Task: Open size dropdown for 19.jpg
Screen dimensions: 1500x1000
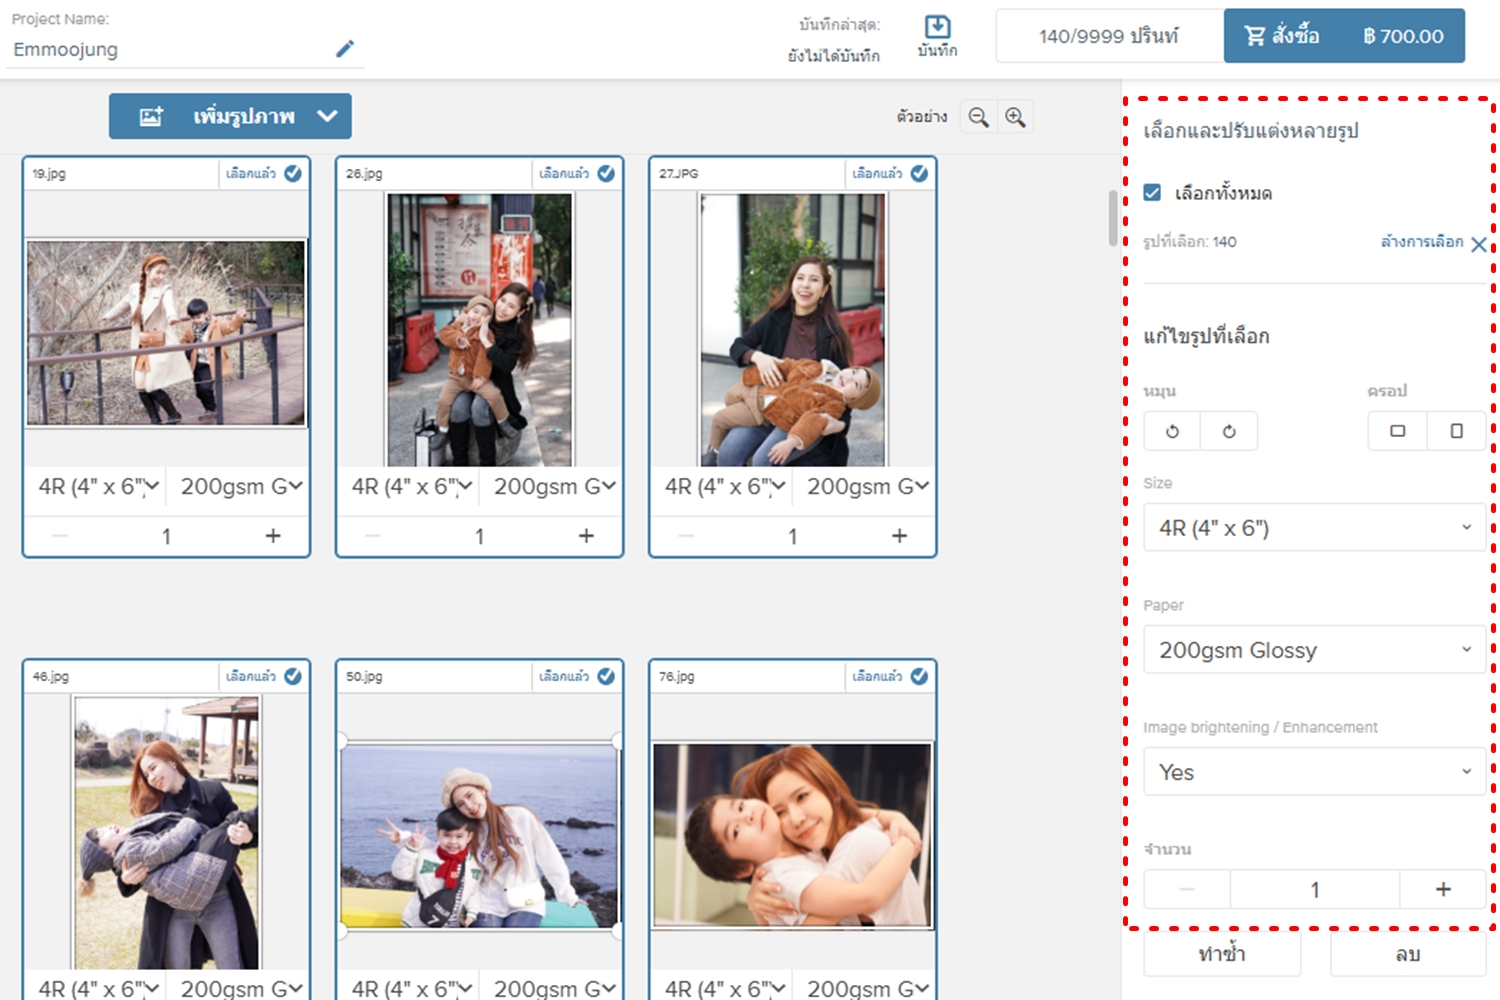Action: 97,487
